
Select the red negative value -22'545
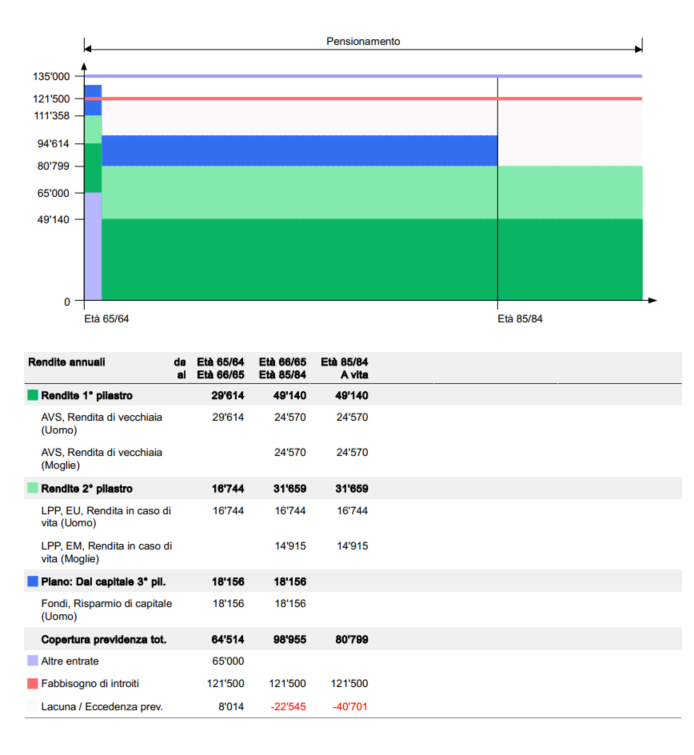click(290, 707)
